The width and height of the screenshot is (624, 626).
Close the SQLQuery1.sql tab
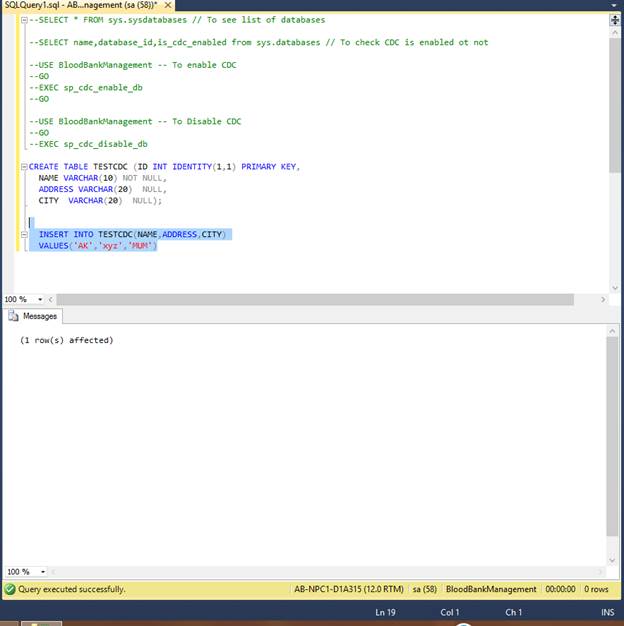click(168, 5)
